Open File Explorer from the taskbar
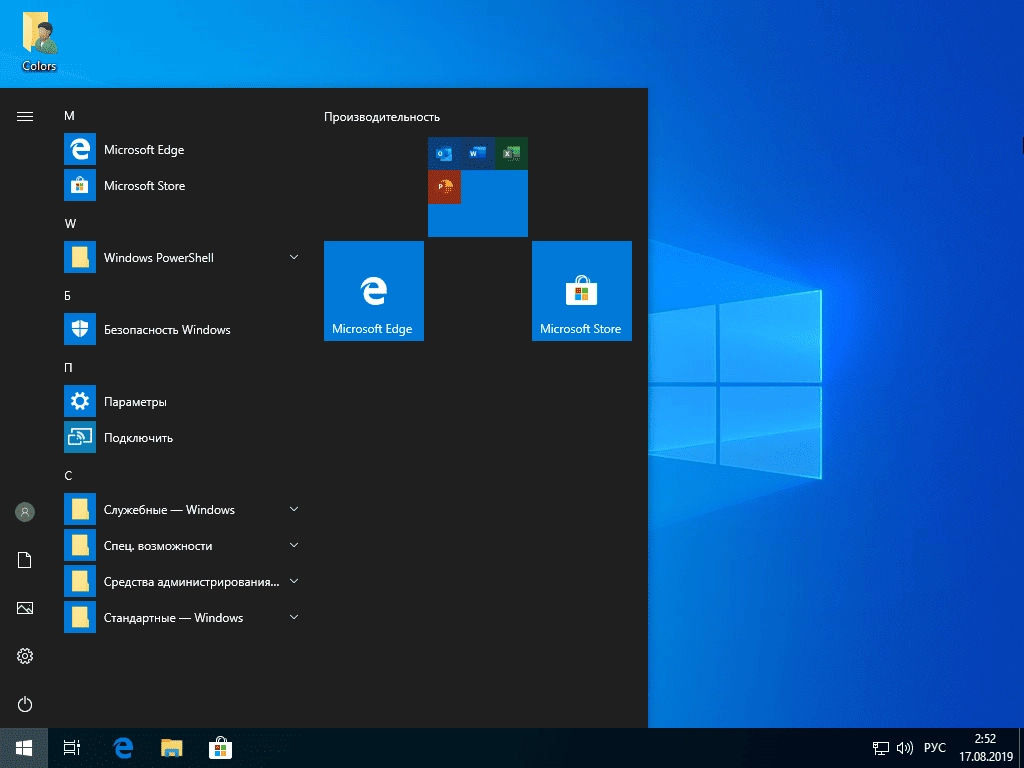The height and width of the screenshot is (768, 1024). (x=172, y=748)
